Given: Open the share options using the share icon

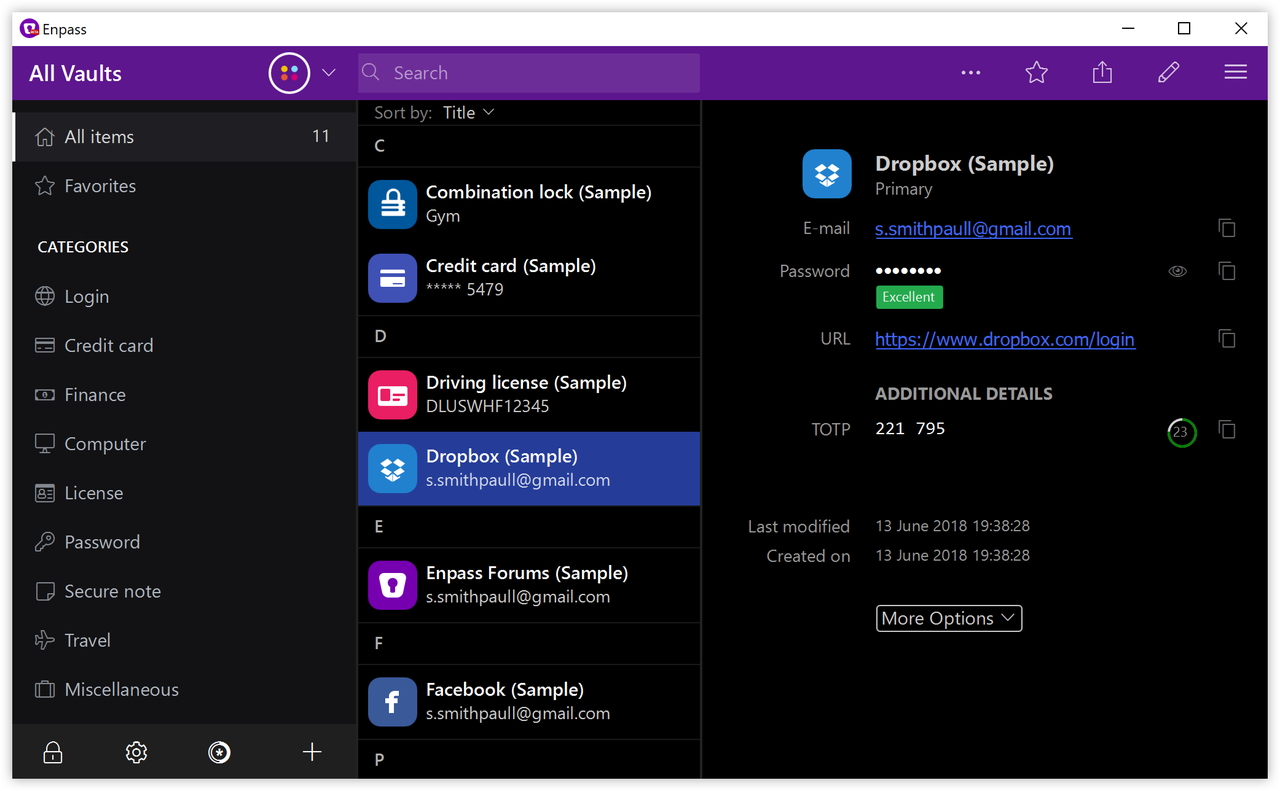Looking at the screenshot, I should coord(1102,72).
